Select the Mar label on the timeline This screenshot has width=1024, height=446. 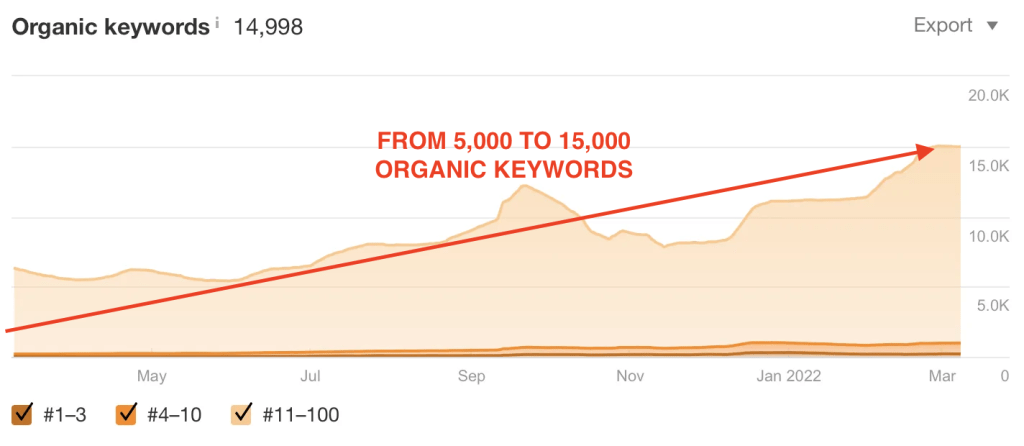click(945, 376)
